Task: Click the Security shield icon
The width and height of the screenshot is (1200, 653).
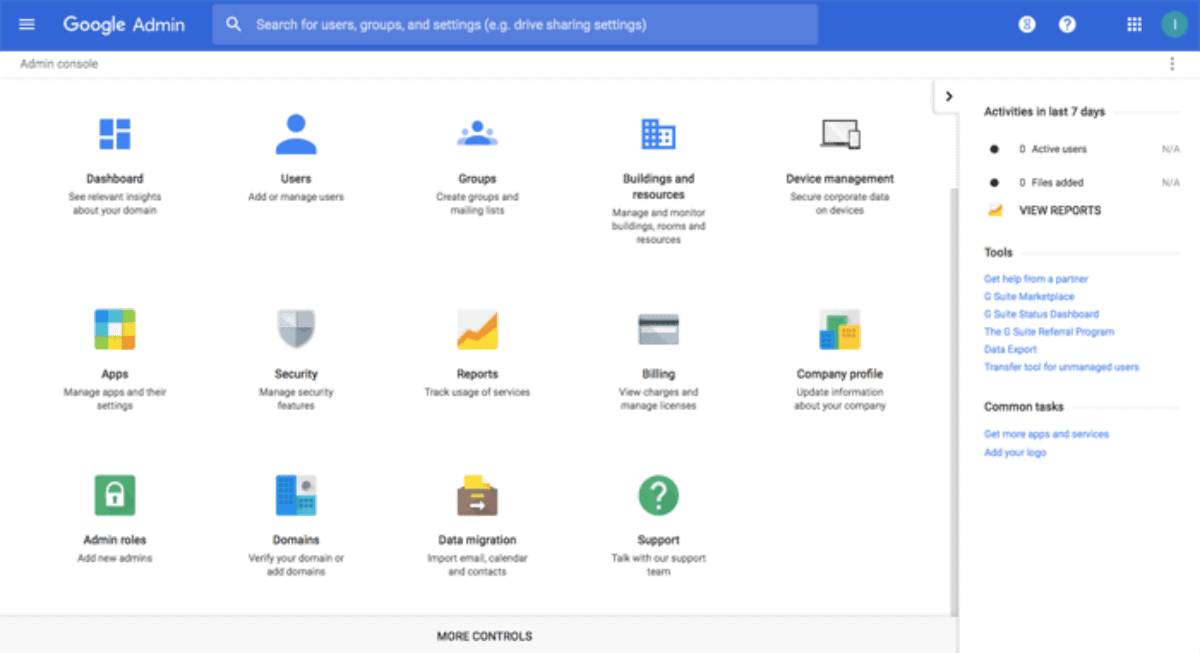Action: tap(296, 329)
